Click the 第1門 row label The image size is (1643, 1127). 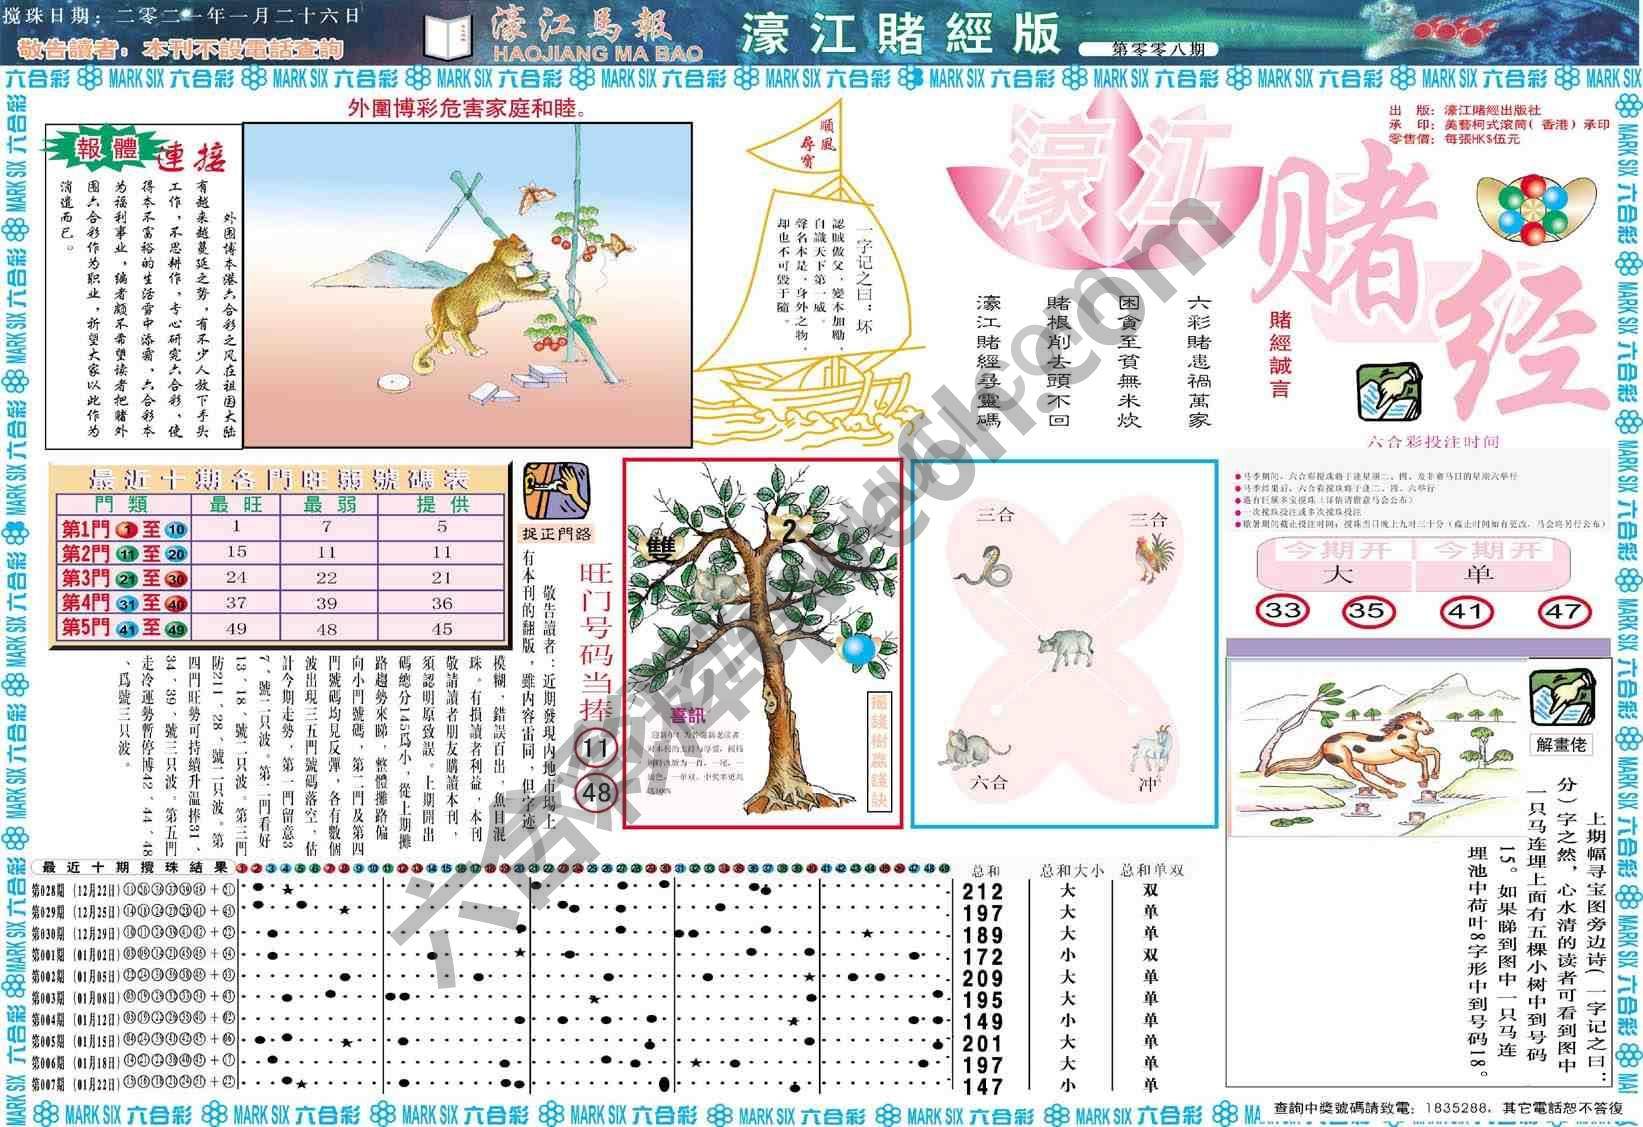[124, 529]
